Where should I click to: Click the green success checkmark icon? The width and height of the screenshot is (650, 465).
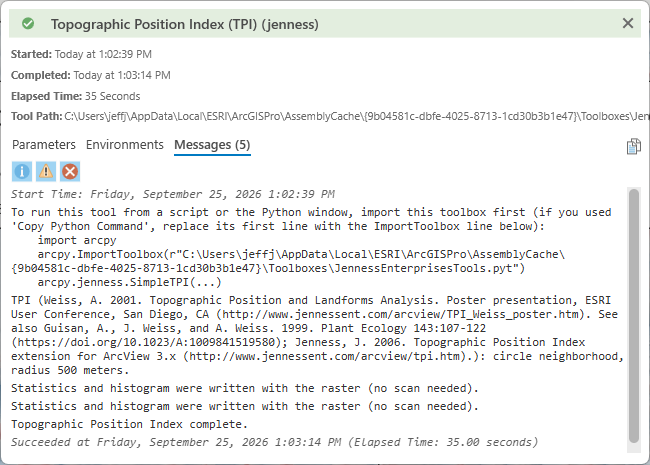28,24
